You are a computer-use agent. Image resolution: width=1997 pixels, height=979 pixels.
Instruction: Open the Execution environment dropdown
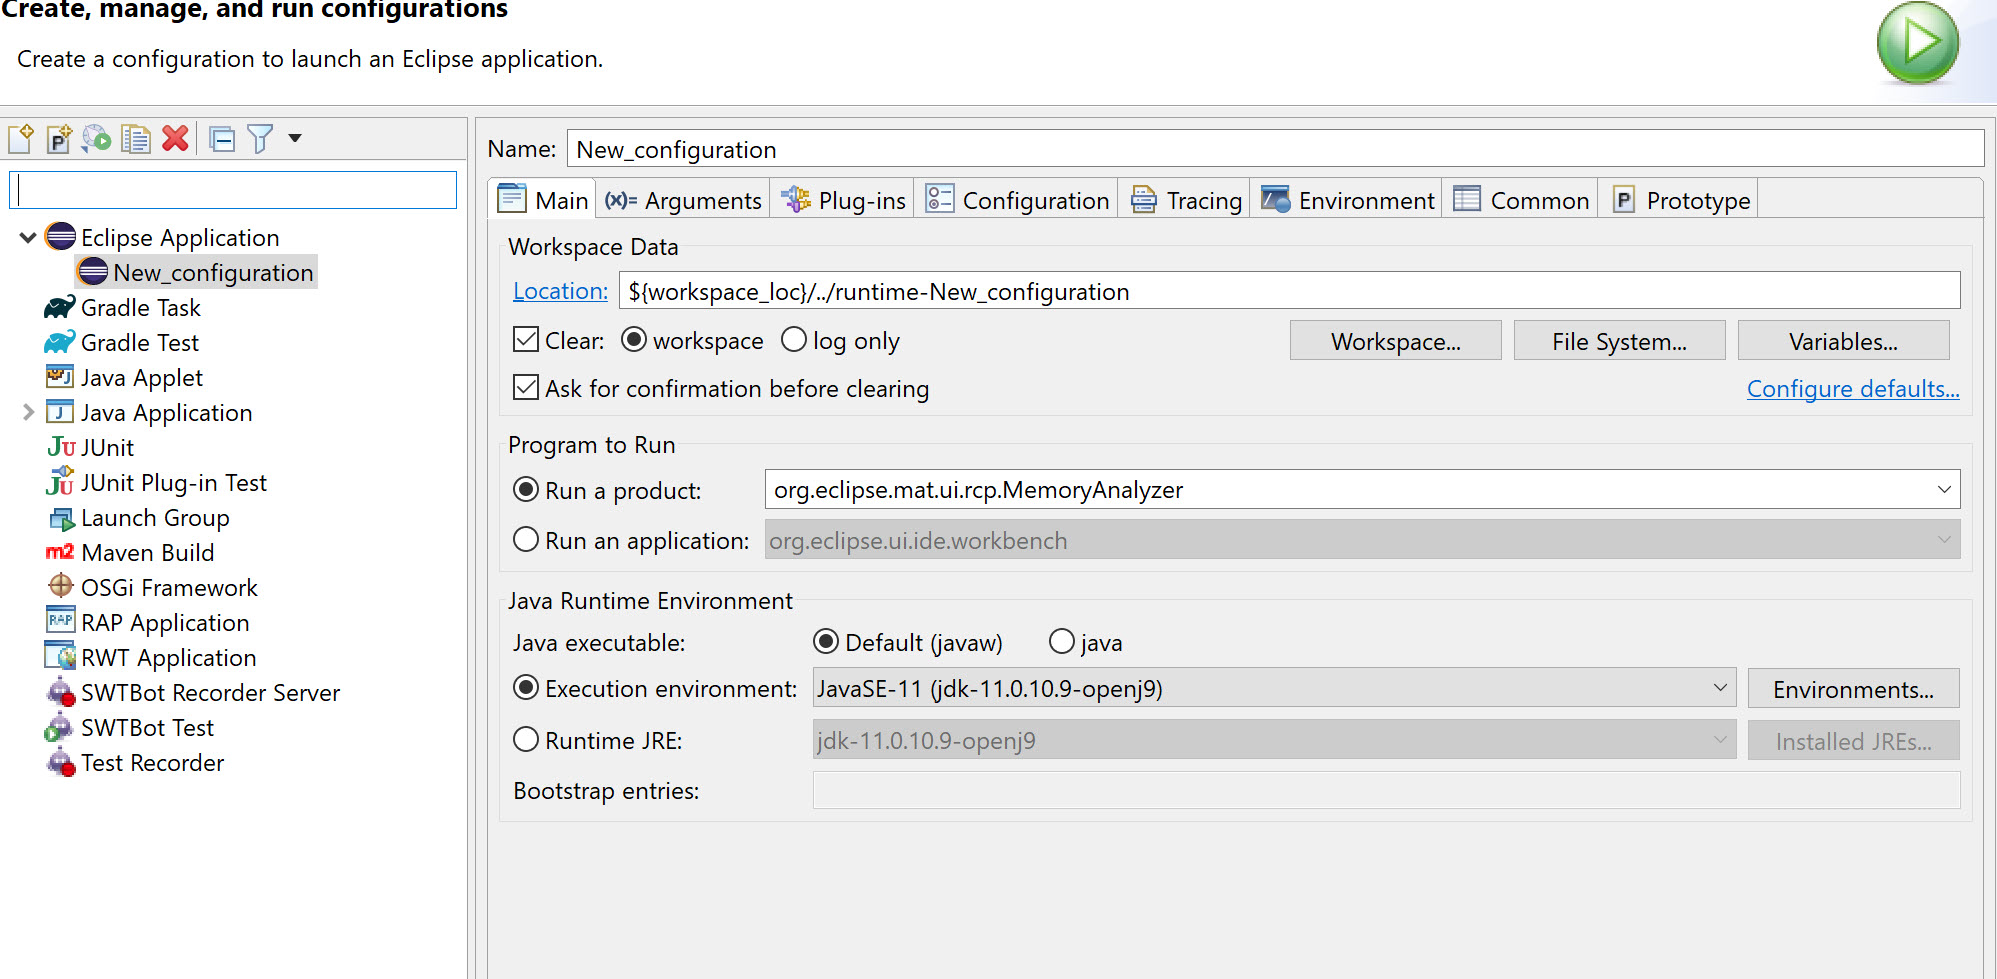1720,688
